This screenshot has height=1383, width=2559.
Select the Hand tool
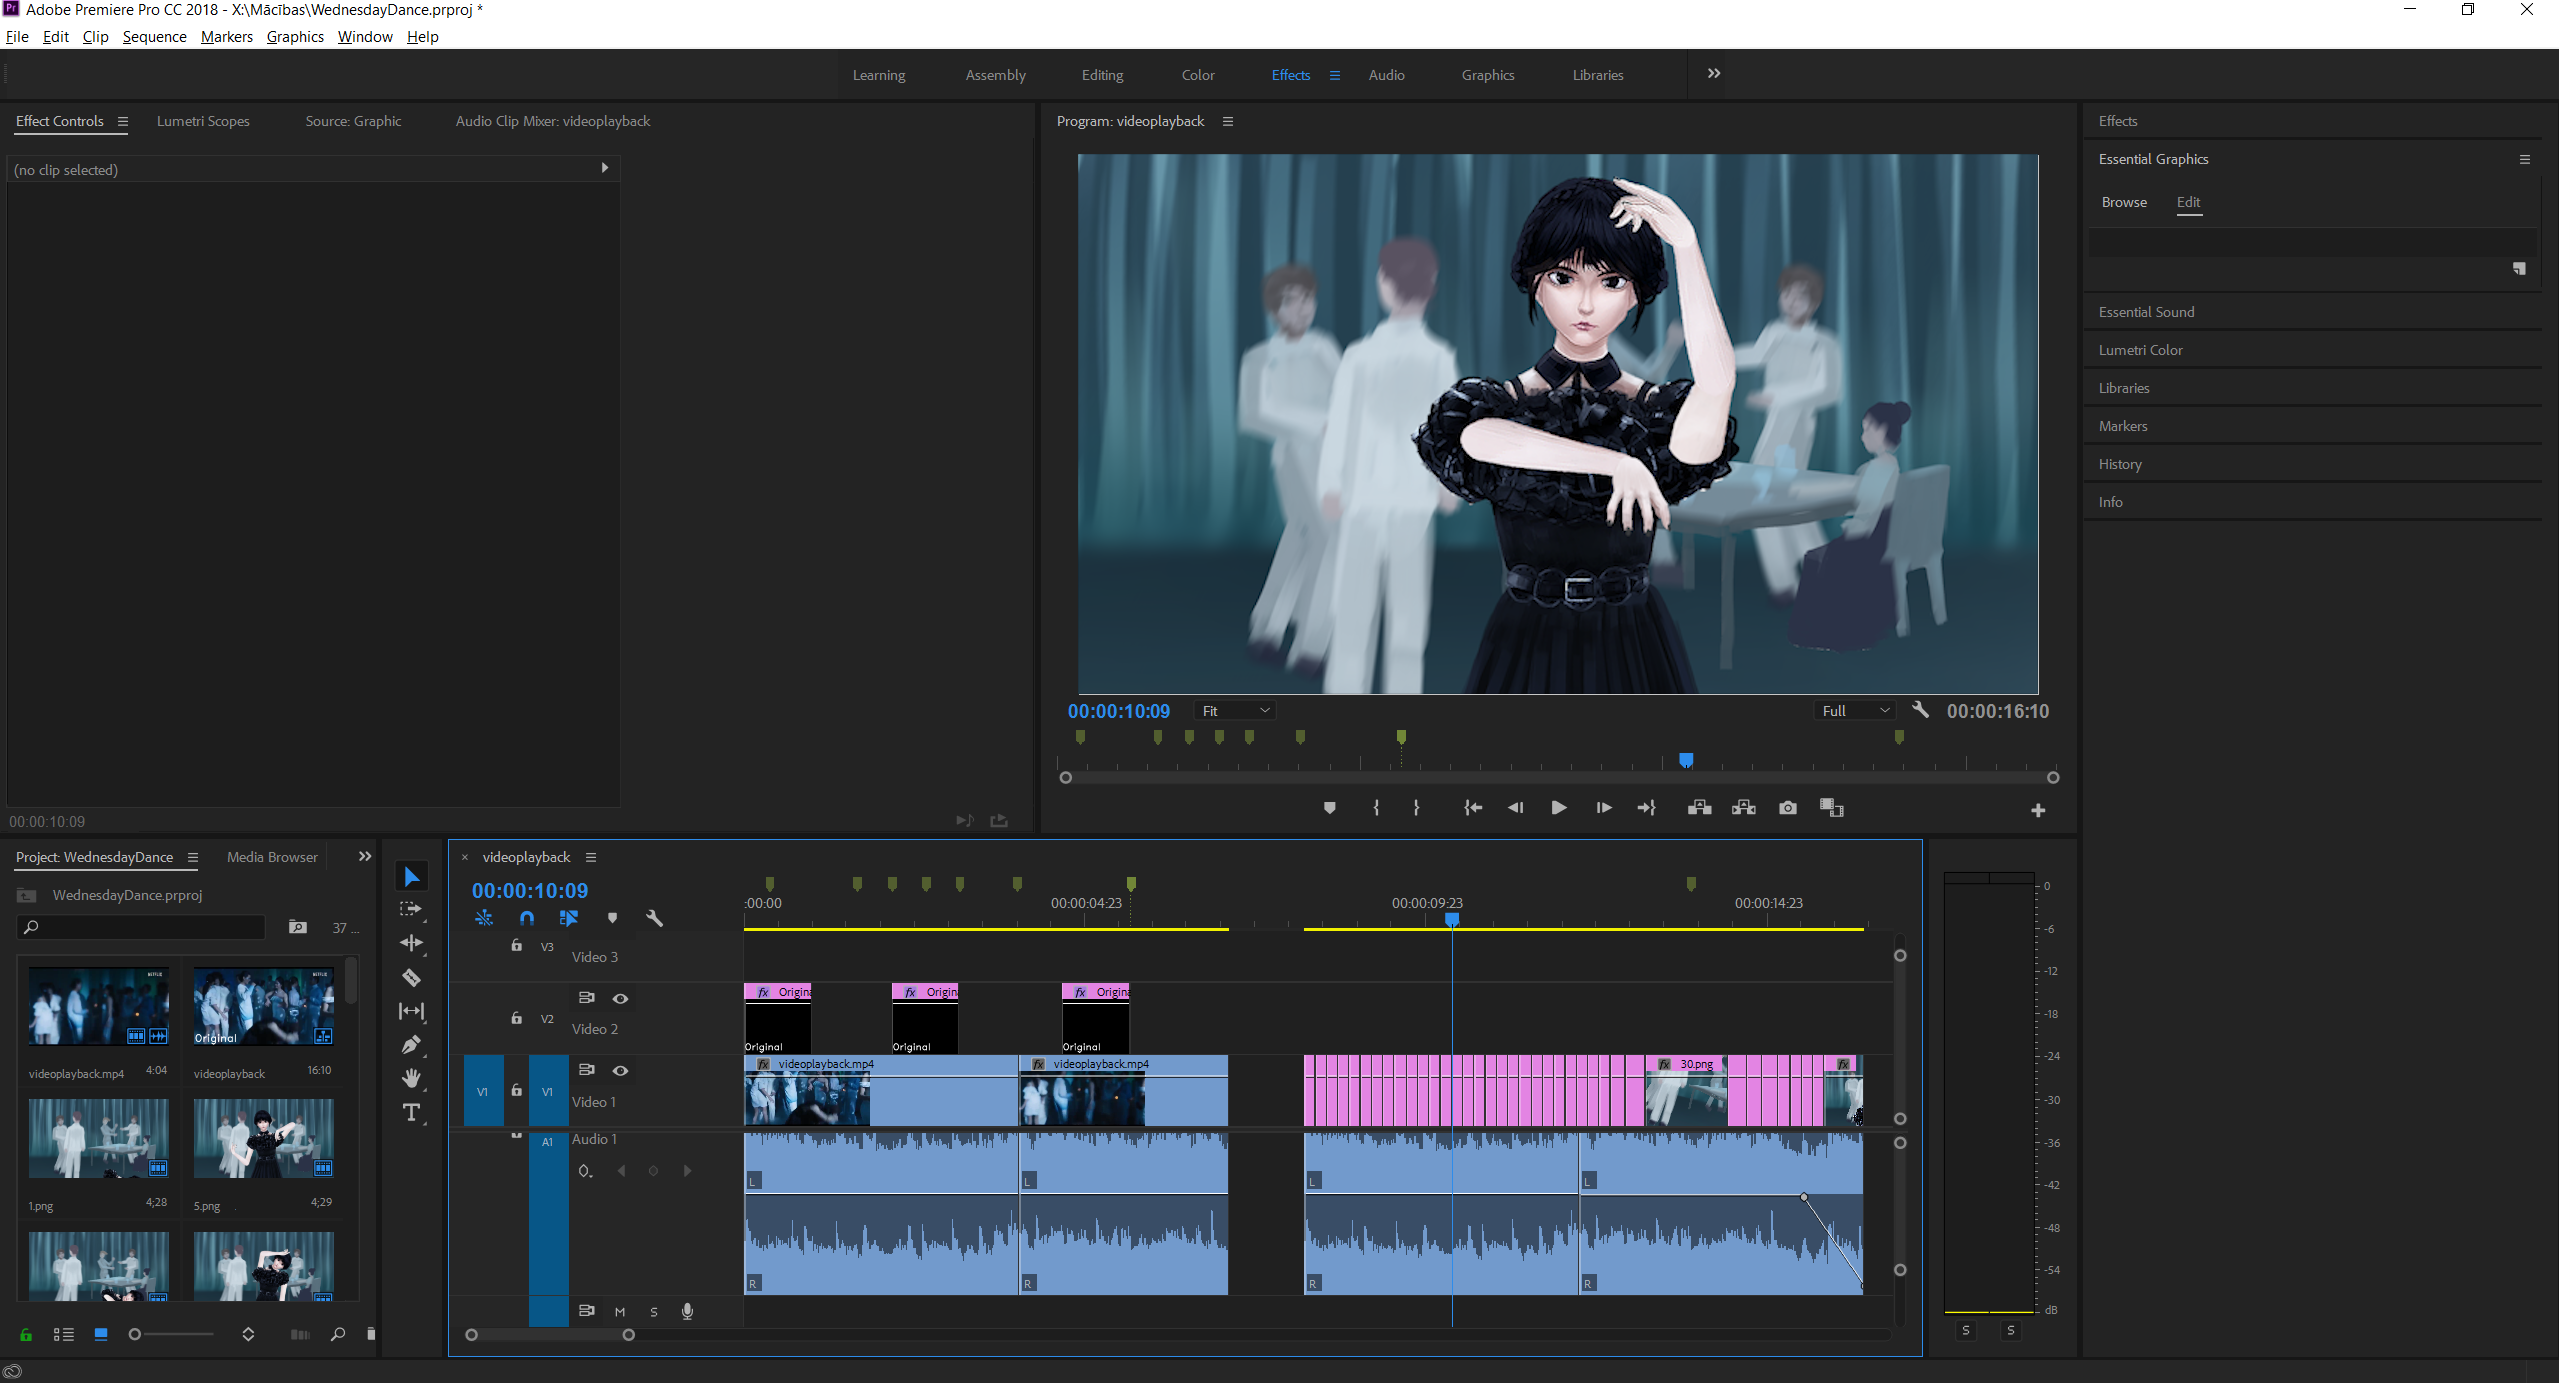click(x=411, y=1078)
